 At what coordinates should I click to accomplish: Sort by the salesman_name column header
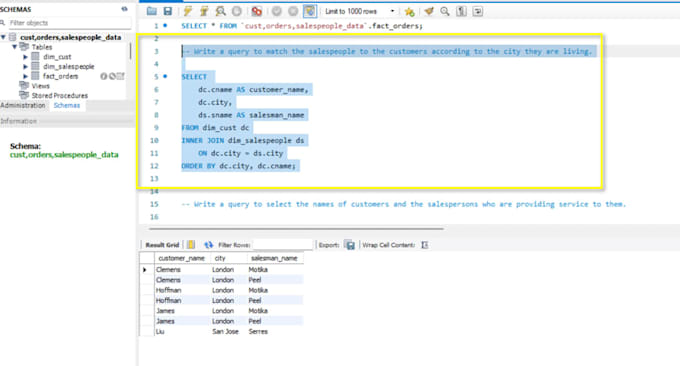point(274,258)
